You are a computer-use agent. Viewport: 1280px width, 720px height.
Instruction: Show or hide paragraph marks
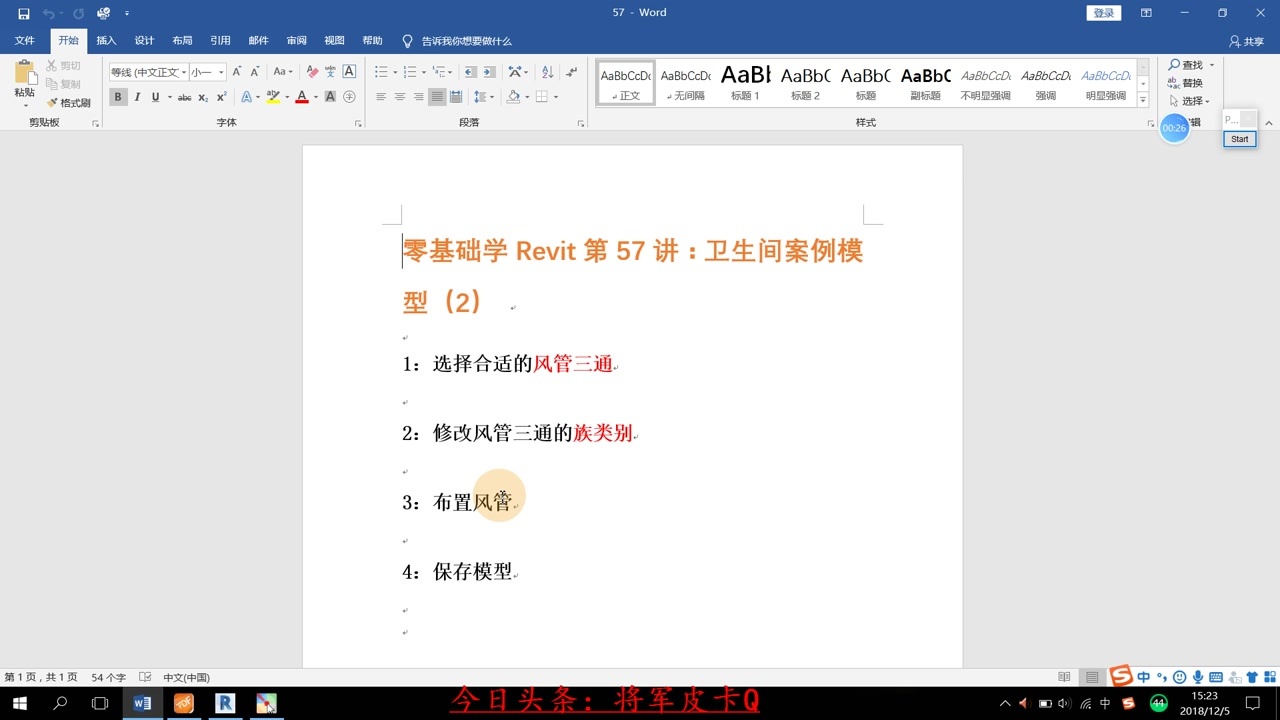click(x=571, y=72)
